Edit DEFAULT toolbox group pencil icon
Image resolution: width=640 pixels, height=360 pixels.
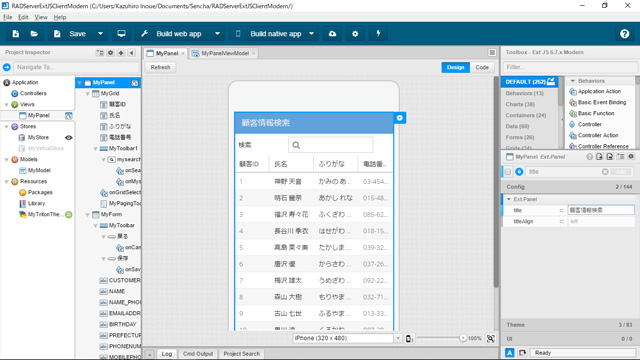tap(551, 81)
